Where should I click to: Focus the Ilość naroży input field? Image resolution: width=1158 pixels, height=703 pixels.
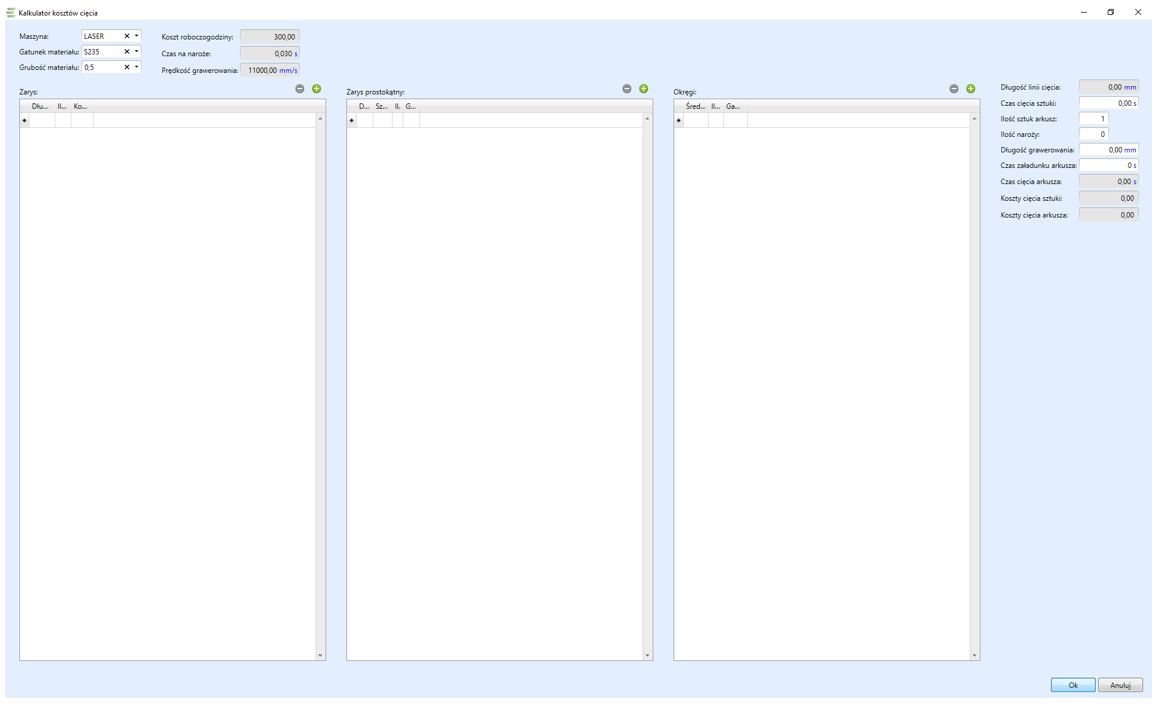(1093, 134)
